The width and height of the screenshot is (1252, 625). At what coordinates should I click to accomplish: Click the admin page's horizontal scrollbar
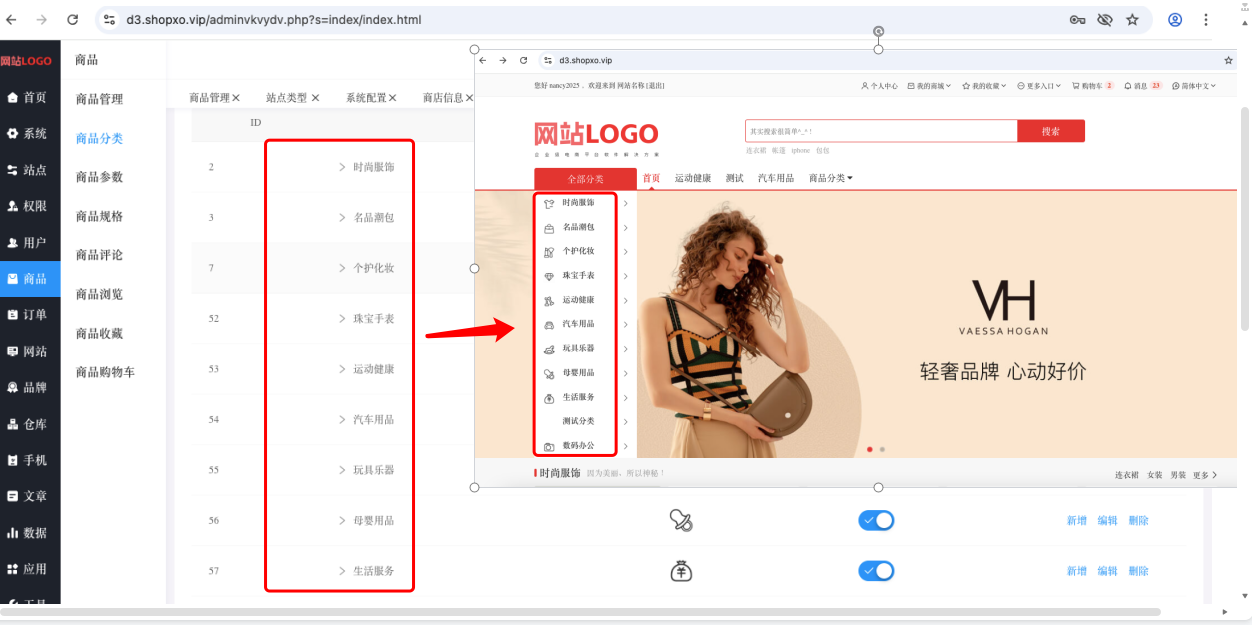(x=580, y=611)
